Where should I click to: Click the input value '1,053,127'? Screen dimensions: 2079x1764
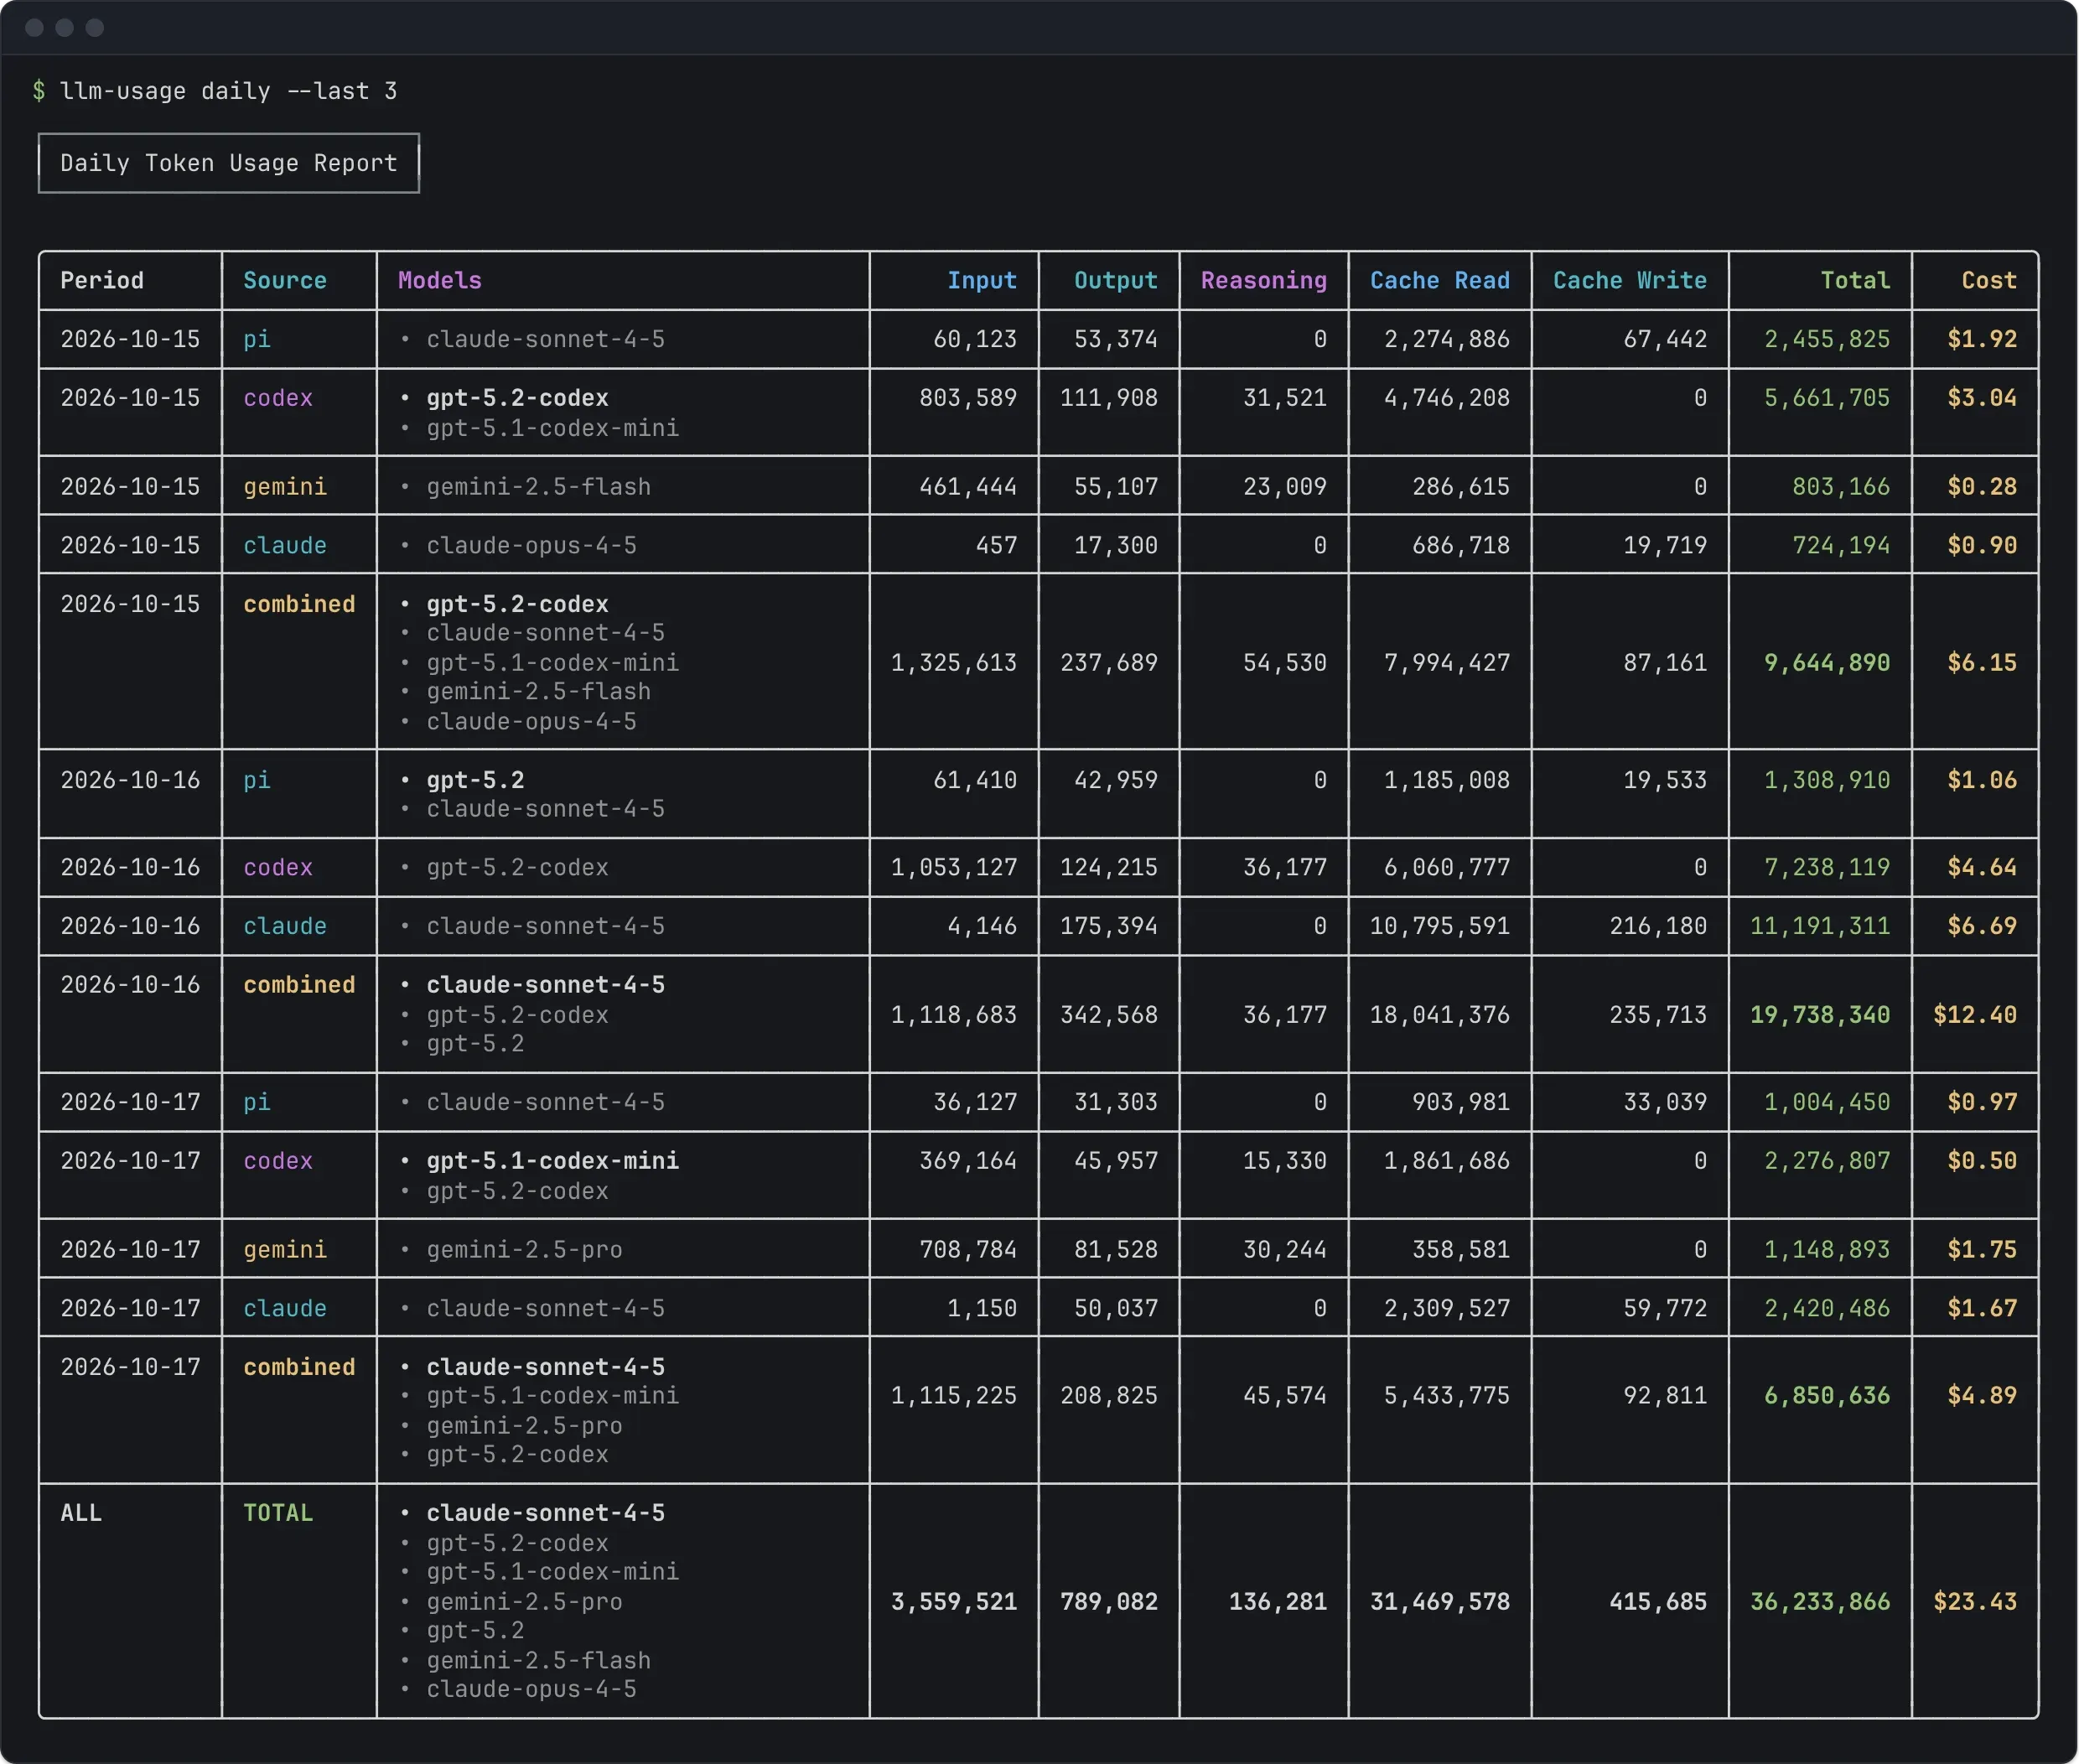pyautogui.click(x=954, y=868)
